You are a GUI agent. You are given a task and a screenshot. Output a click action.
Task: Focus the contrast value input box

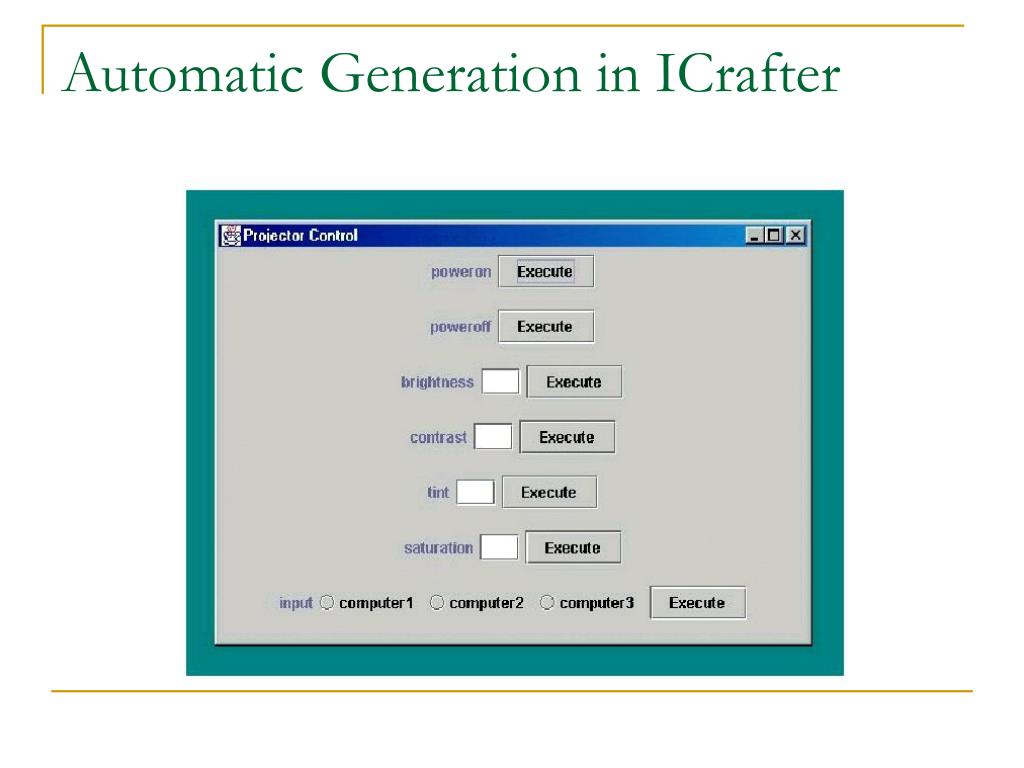click(493, 436)
